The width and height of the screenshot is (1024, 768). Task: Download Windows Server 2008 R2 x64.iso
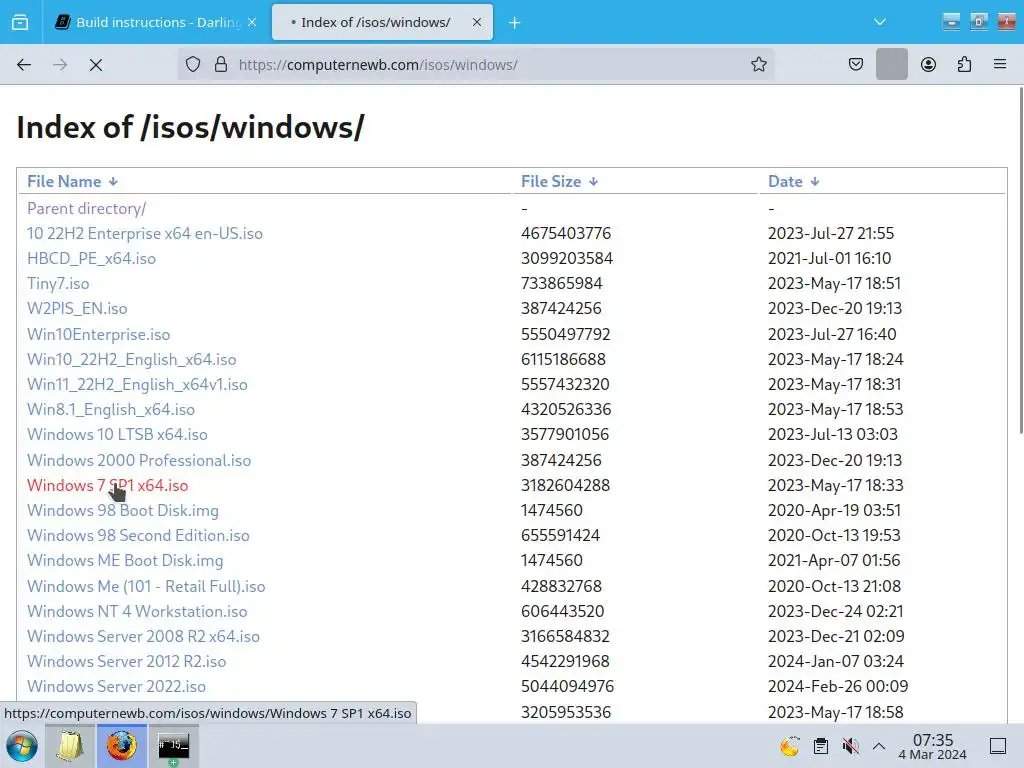coord(143,636)
